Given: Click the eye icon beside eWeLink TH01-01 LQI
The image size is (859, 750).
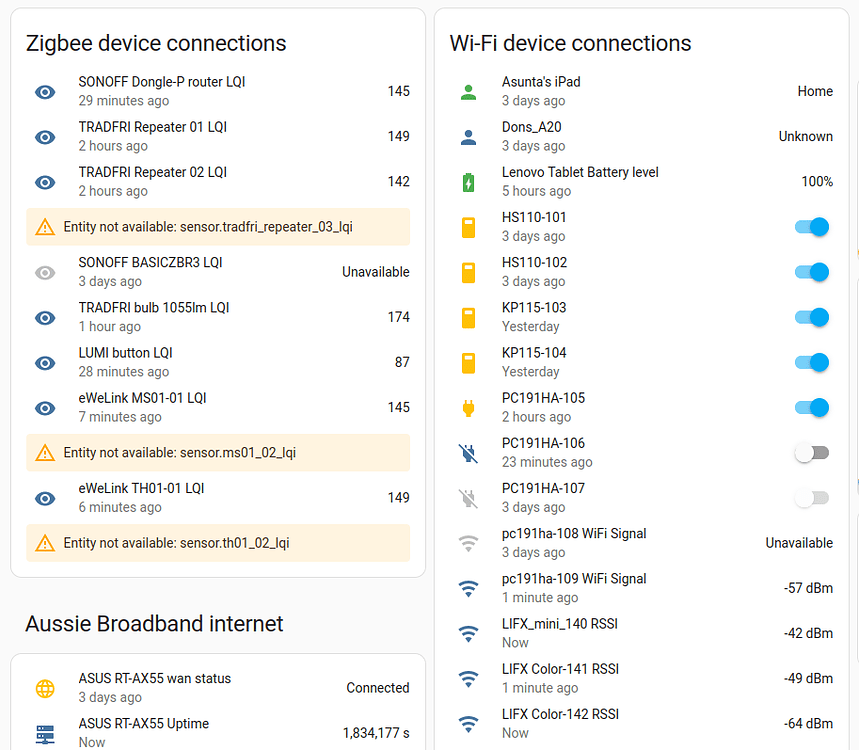Looking at the screenshot, I should click(45, 499).
